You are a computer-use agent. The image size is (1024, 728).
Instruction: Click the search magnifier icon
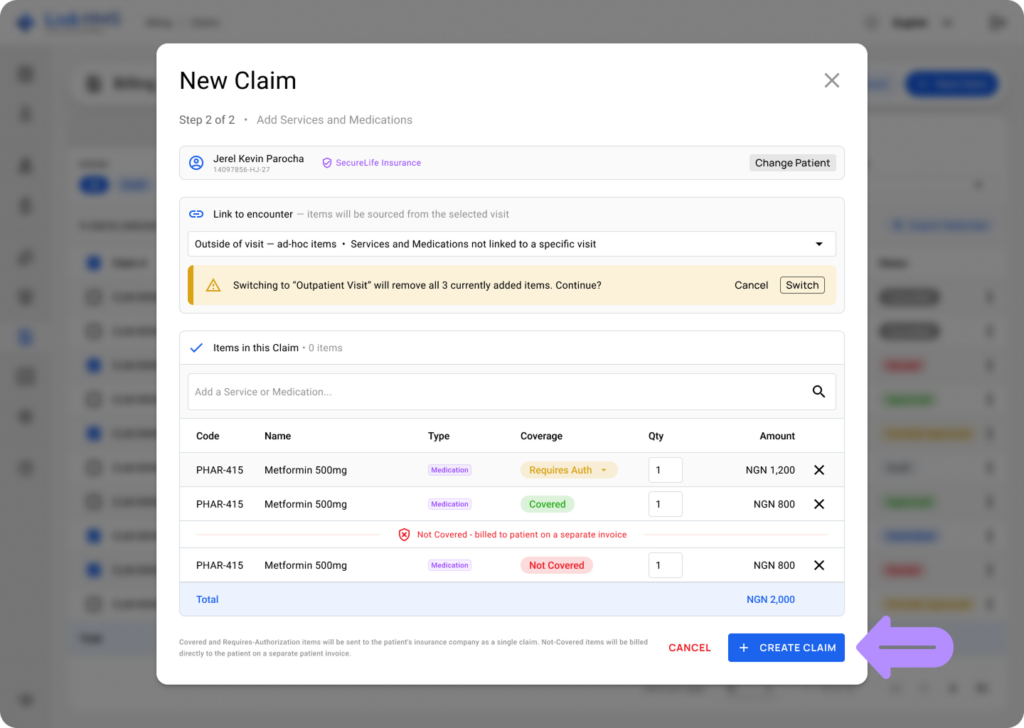(818, 391)
